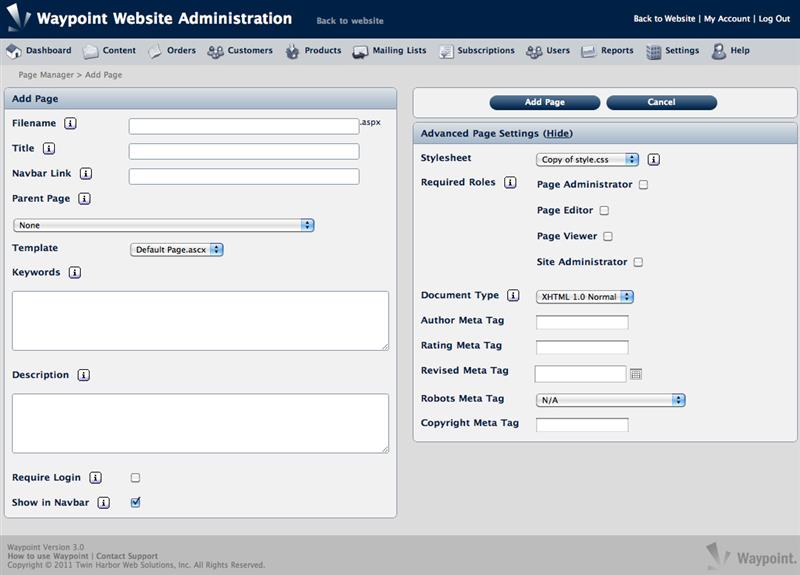Viewport: 800px width, 575px height.
Task: Click into the Navbar Link input
Action: (244, 176)
